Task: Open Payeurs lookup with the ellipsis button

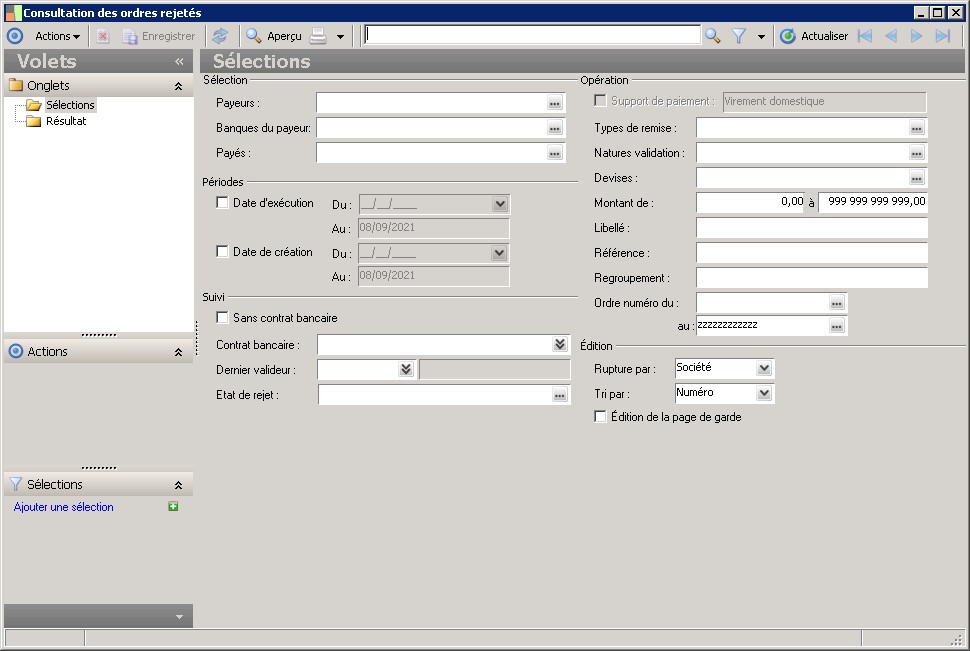Action: (x=555, y=103)
